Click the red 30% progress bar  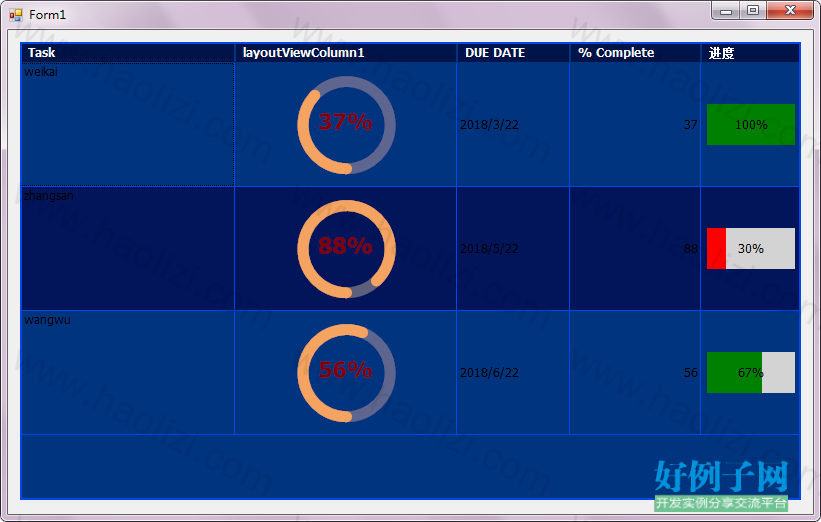[x=751, y=249]
